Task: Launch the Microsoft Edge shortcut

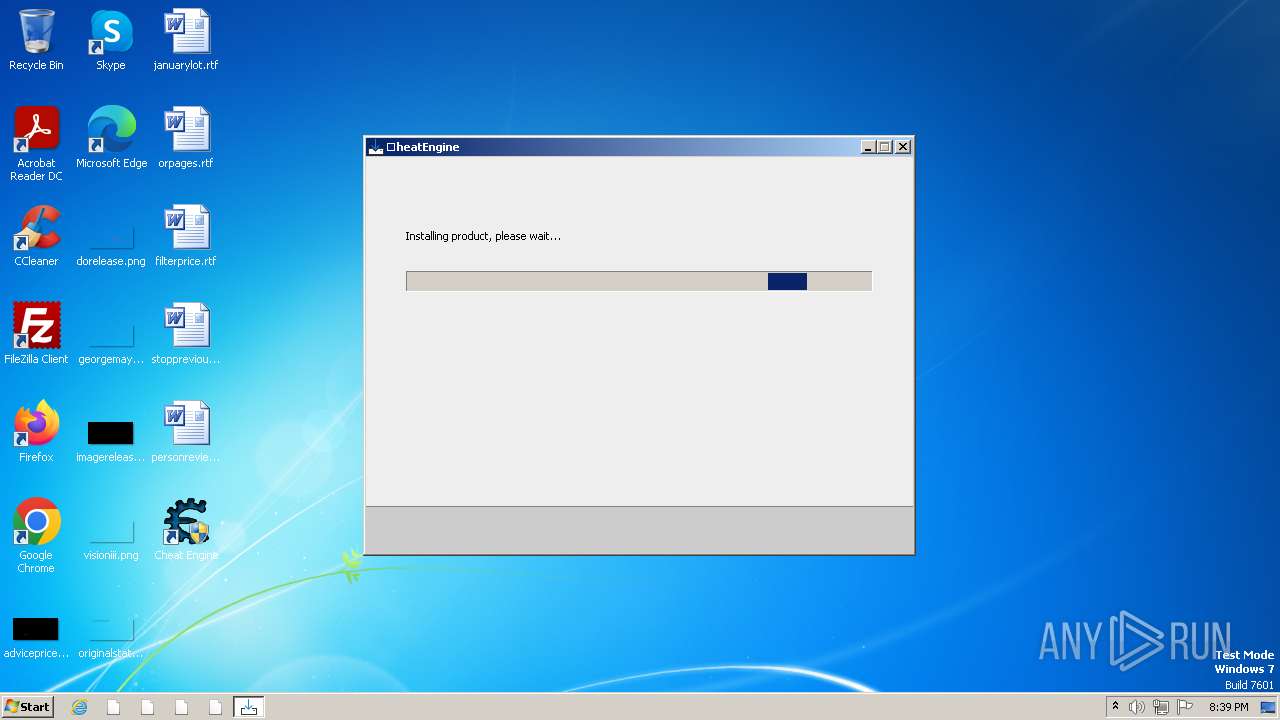Action: (x=111, y=138)
